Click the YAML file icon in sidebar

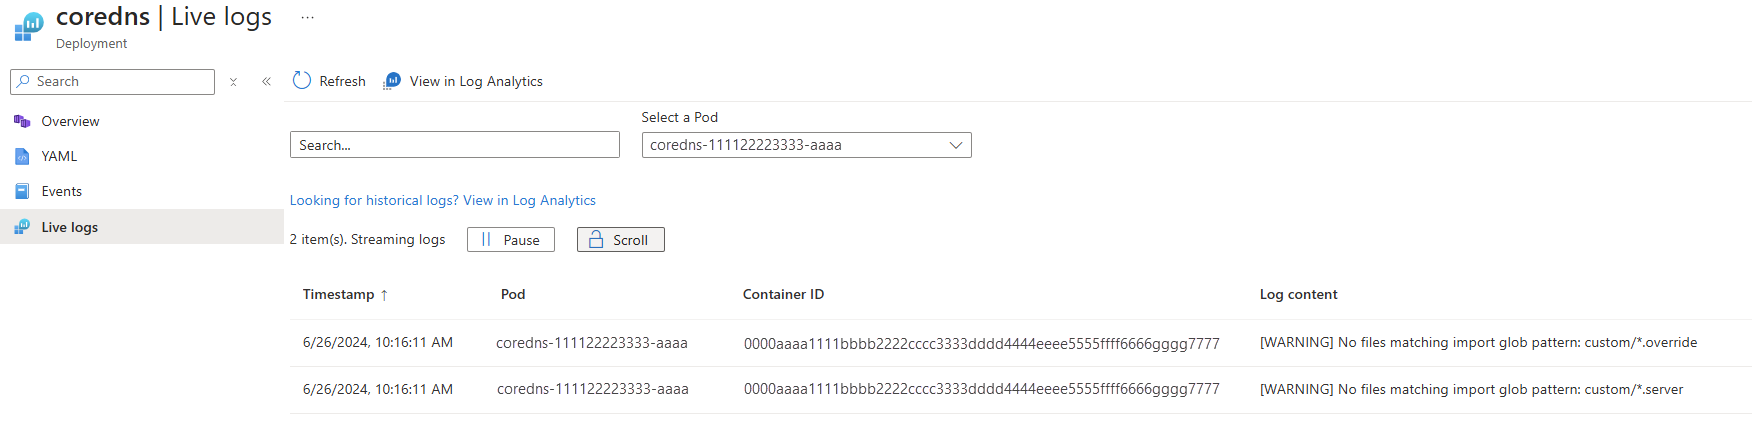tap(22, 156)
